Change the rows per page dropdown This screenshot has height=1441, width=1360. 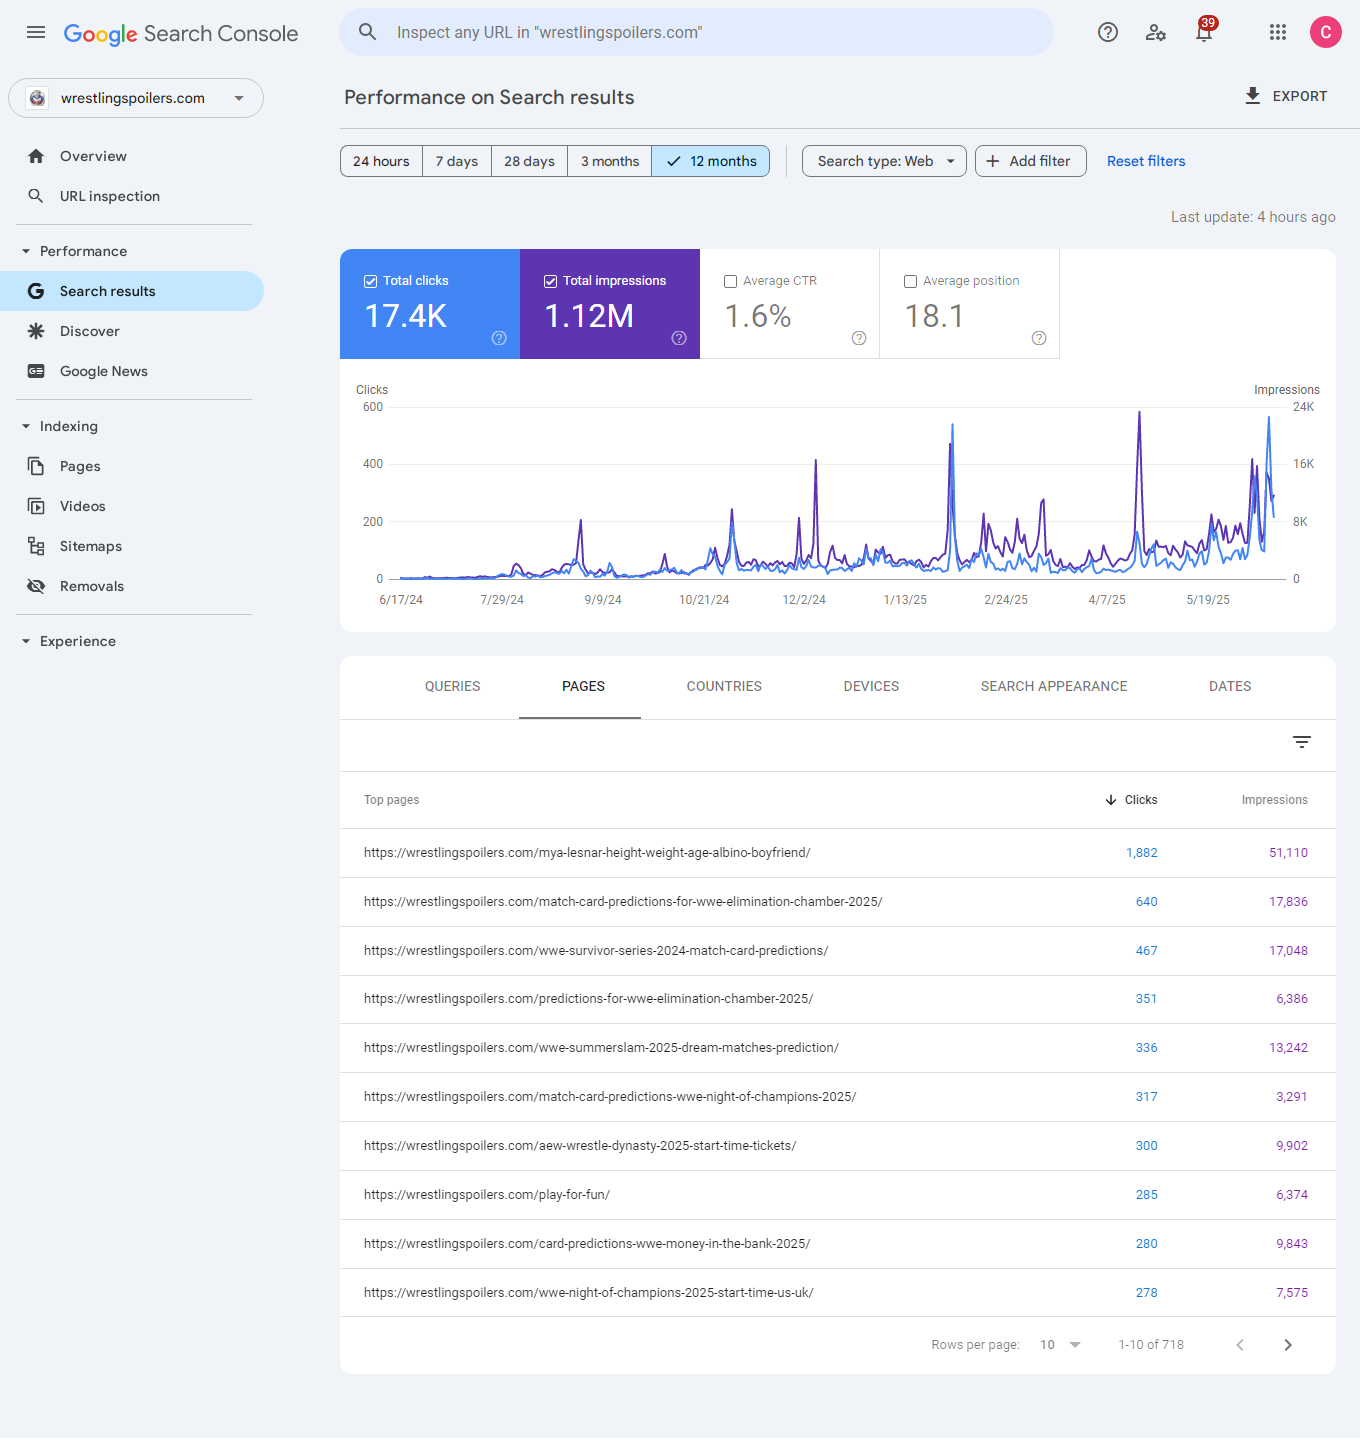[1061, 1345]
